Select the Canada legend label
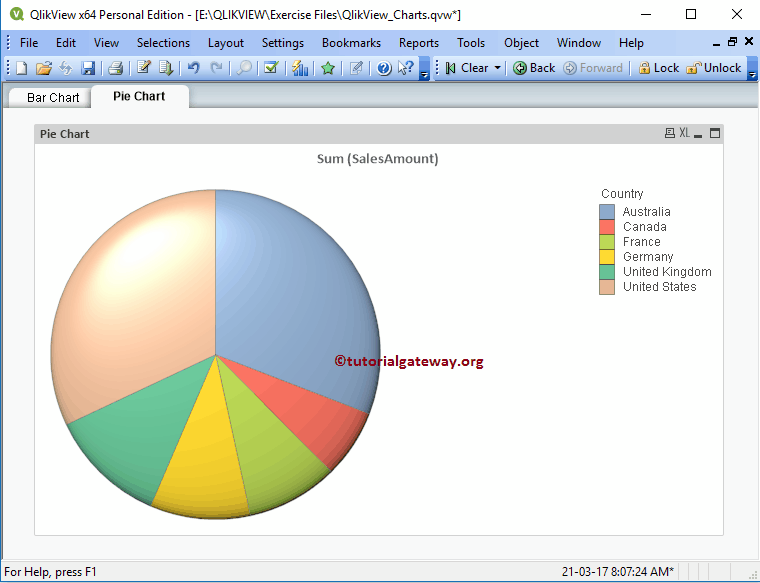760x583 pixels. 645,227
